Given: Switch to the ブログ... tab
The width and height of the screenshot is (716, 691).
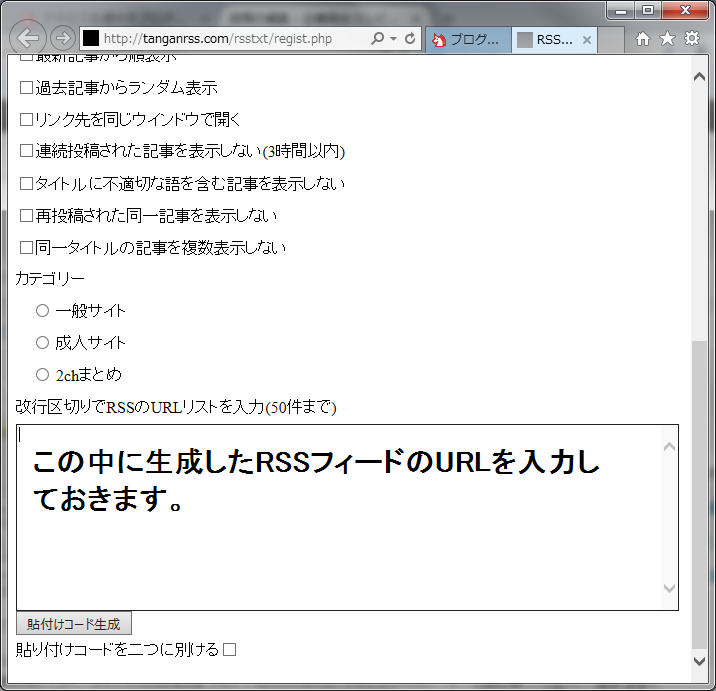Looking at the screenshot, I should tap(468, 40).
